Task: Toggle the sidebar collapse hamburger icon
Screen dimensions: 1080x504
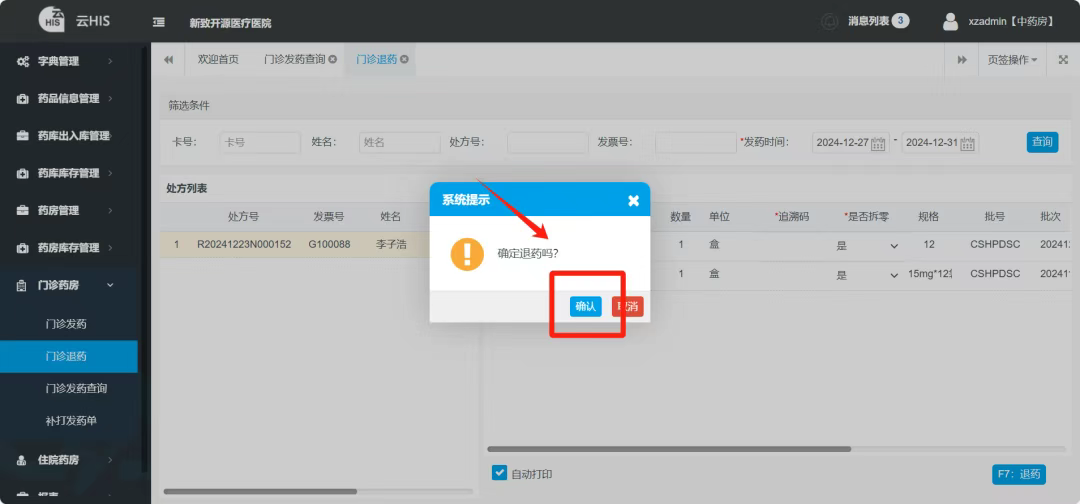Action: pyautogui.click(x=158, y=22)
